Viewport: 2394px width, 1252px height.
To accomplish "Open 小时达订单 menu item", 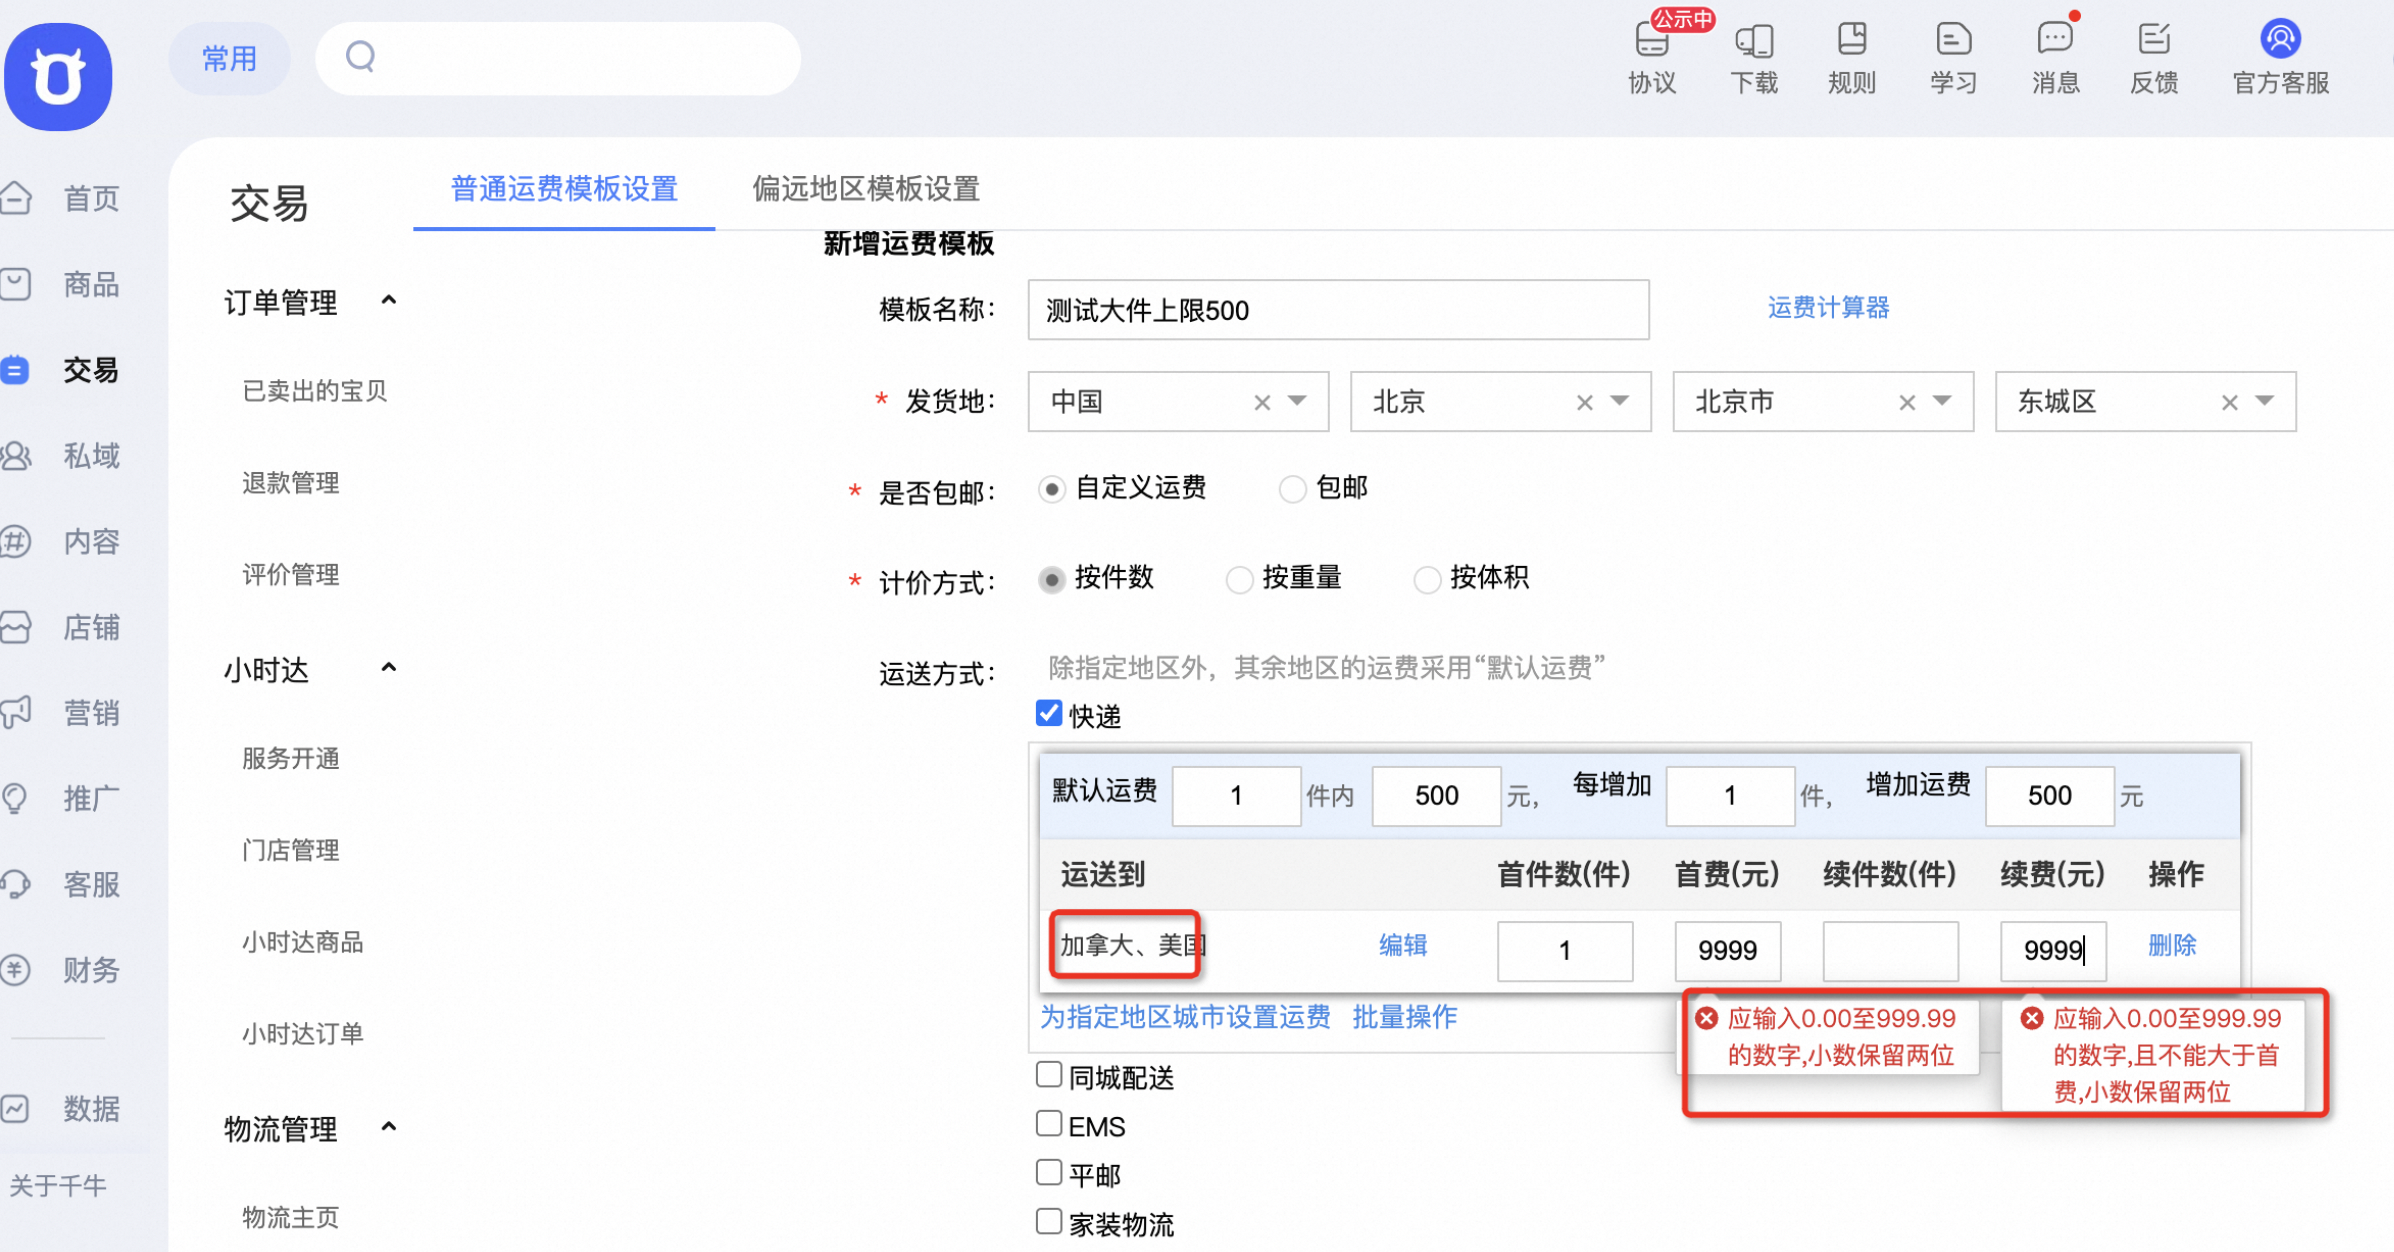I will point(302,1033).
